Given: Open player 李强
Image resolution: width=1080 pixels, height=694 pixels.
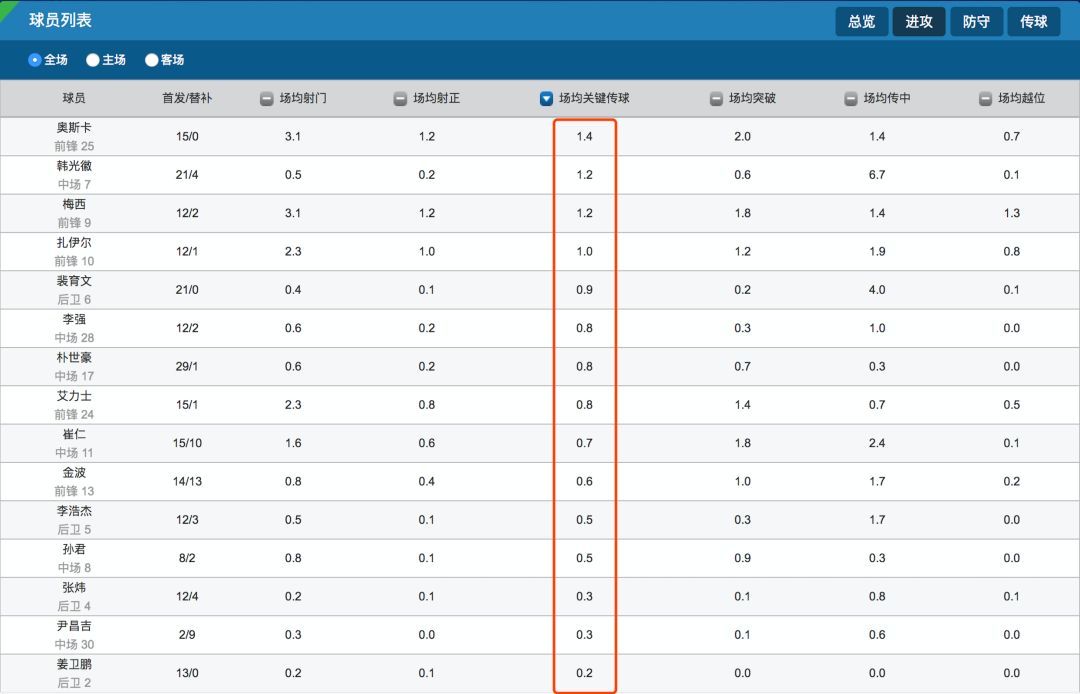Looking at the screenshot, I should coord(74,319).
